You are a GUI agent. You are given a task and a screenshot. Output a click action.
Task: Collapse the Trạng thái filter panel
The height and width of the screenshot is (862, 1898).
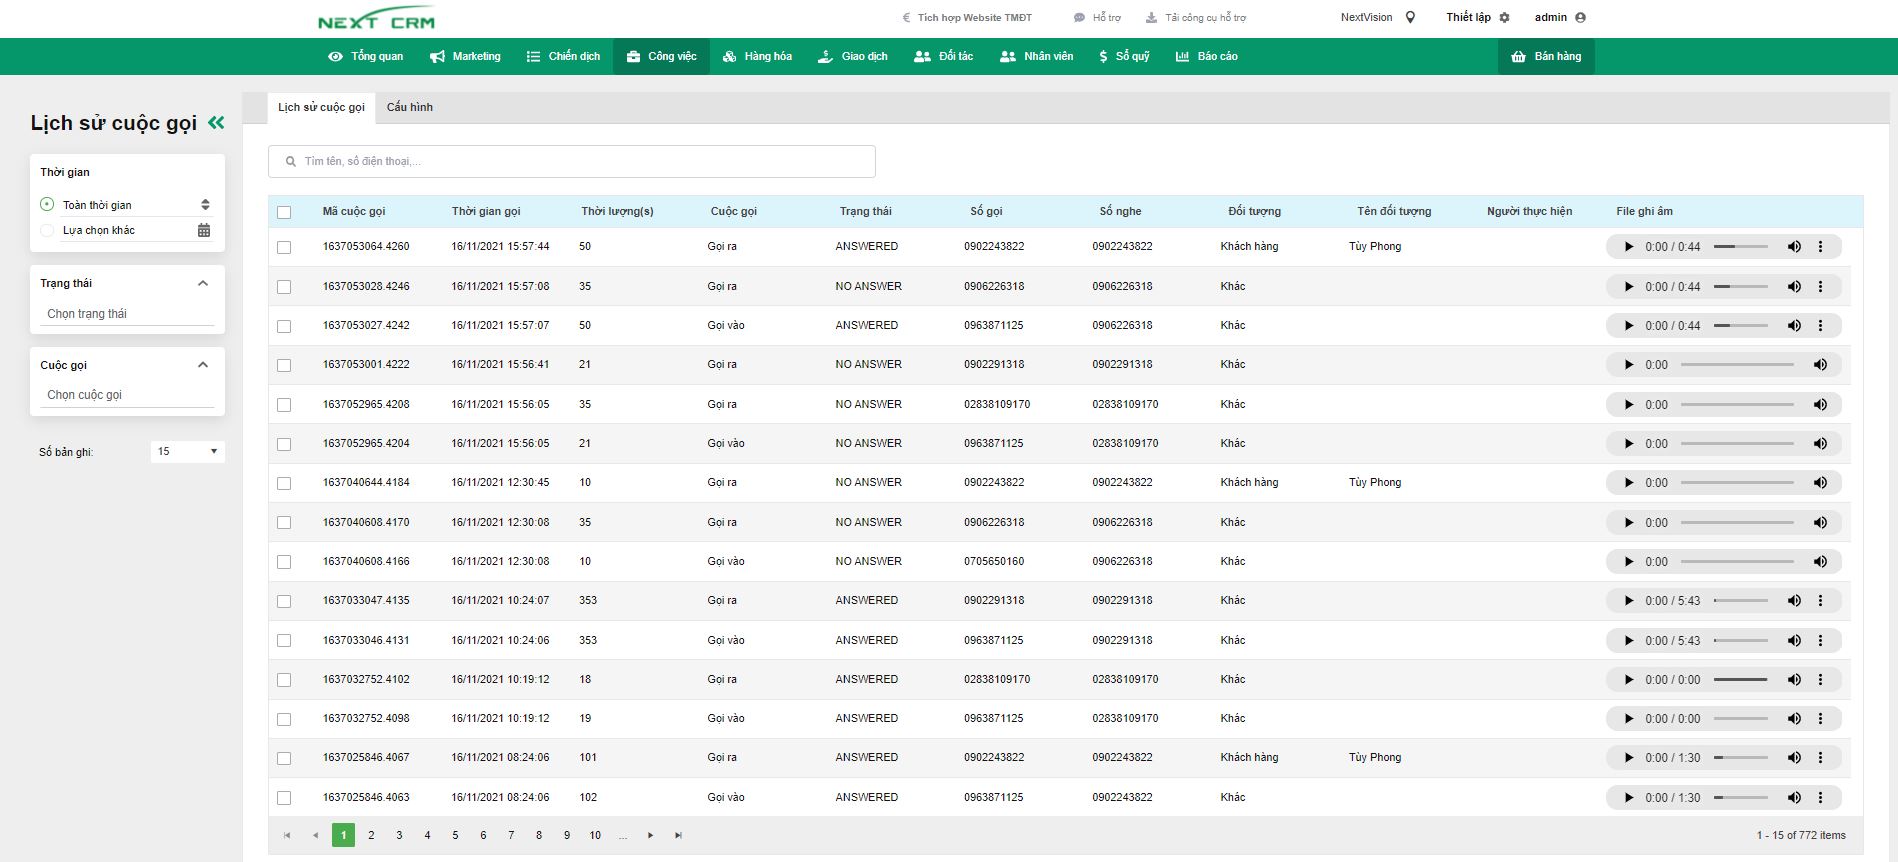click(203, 284)
